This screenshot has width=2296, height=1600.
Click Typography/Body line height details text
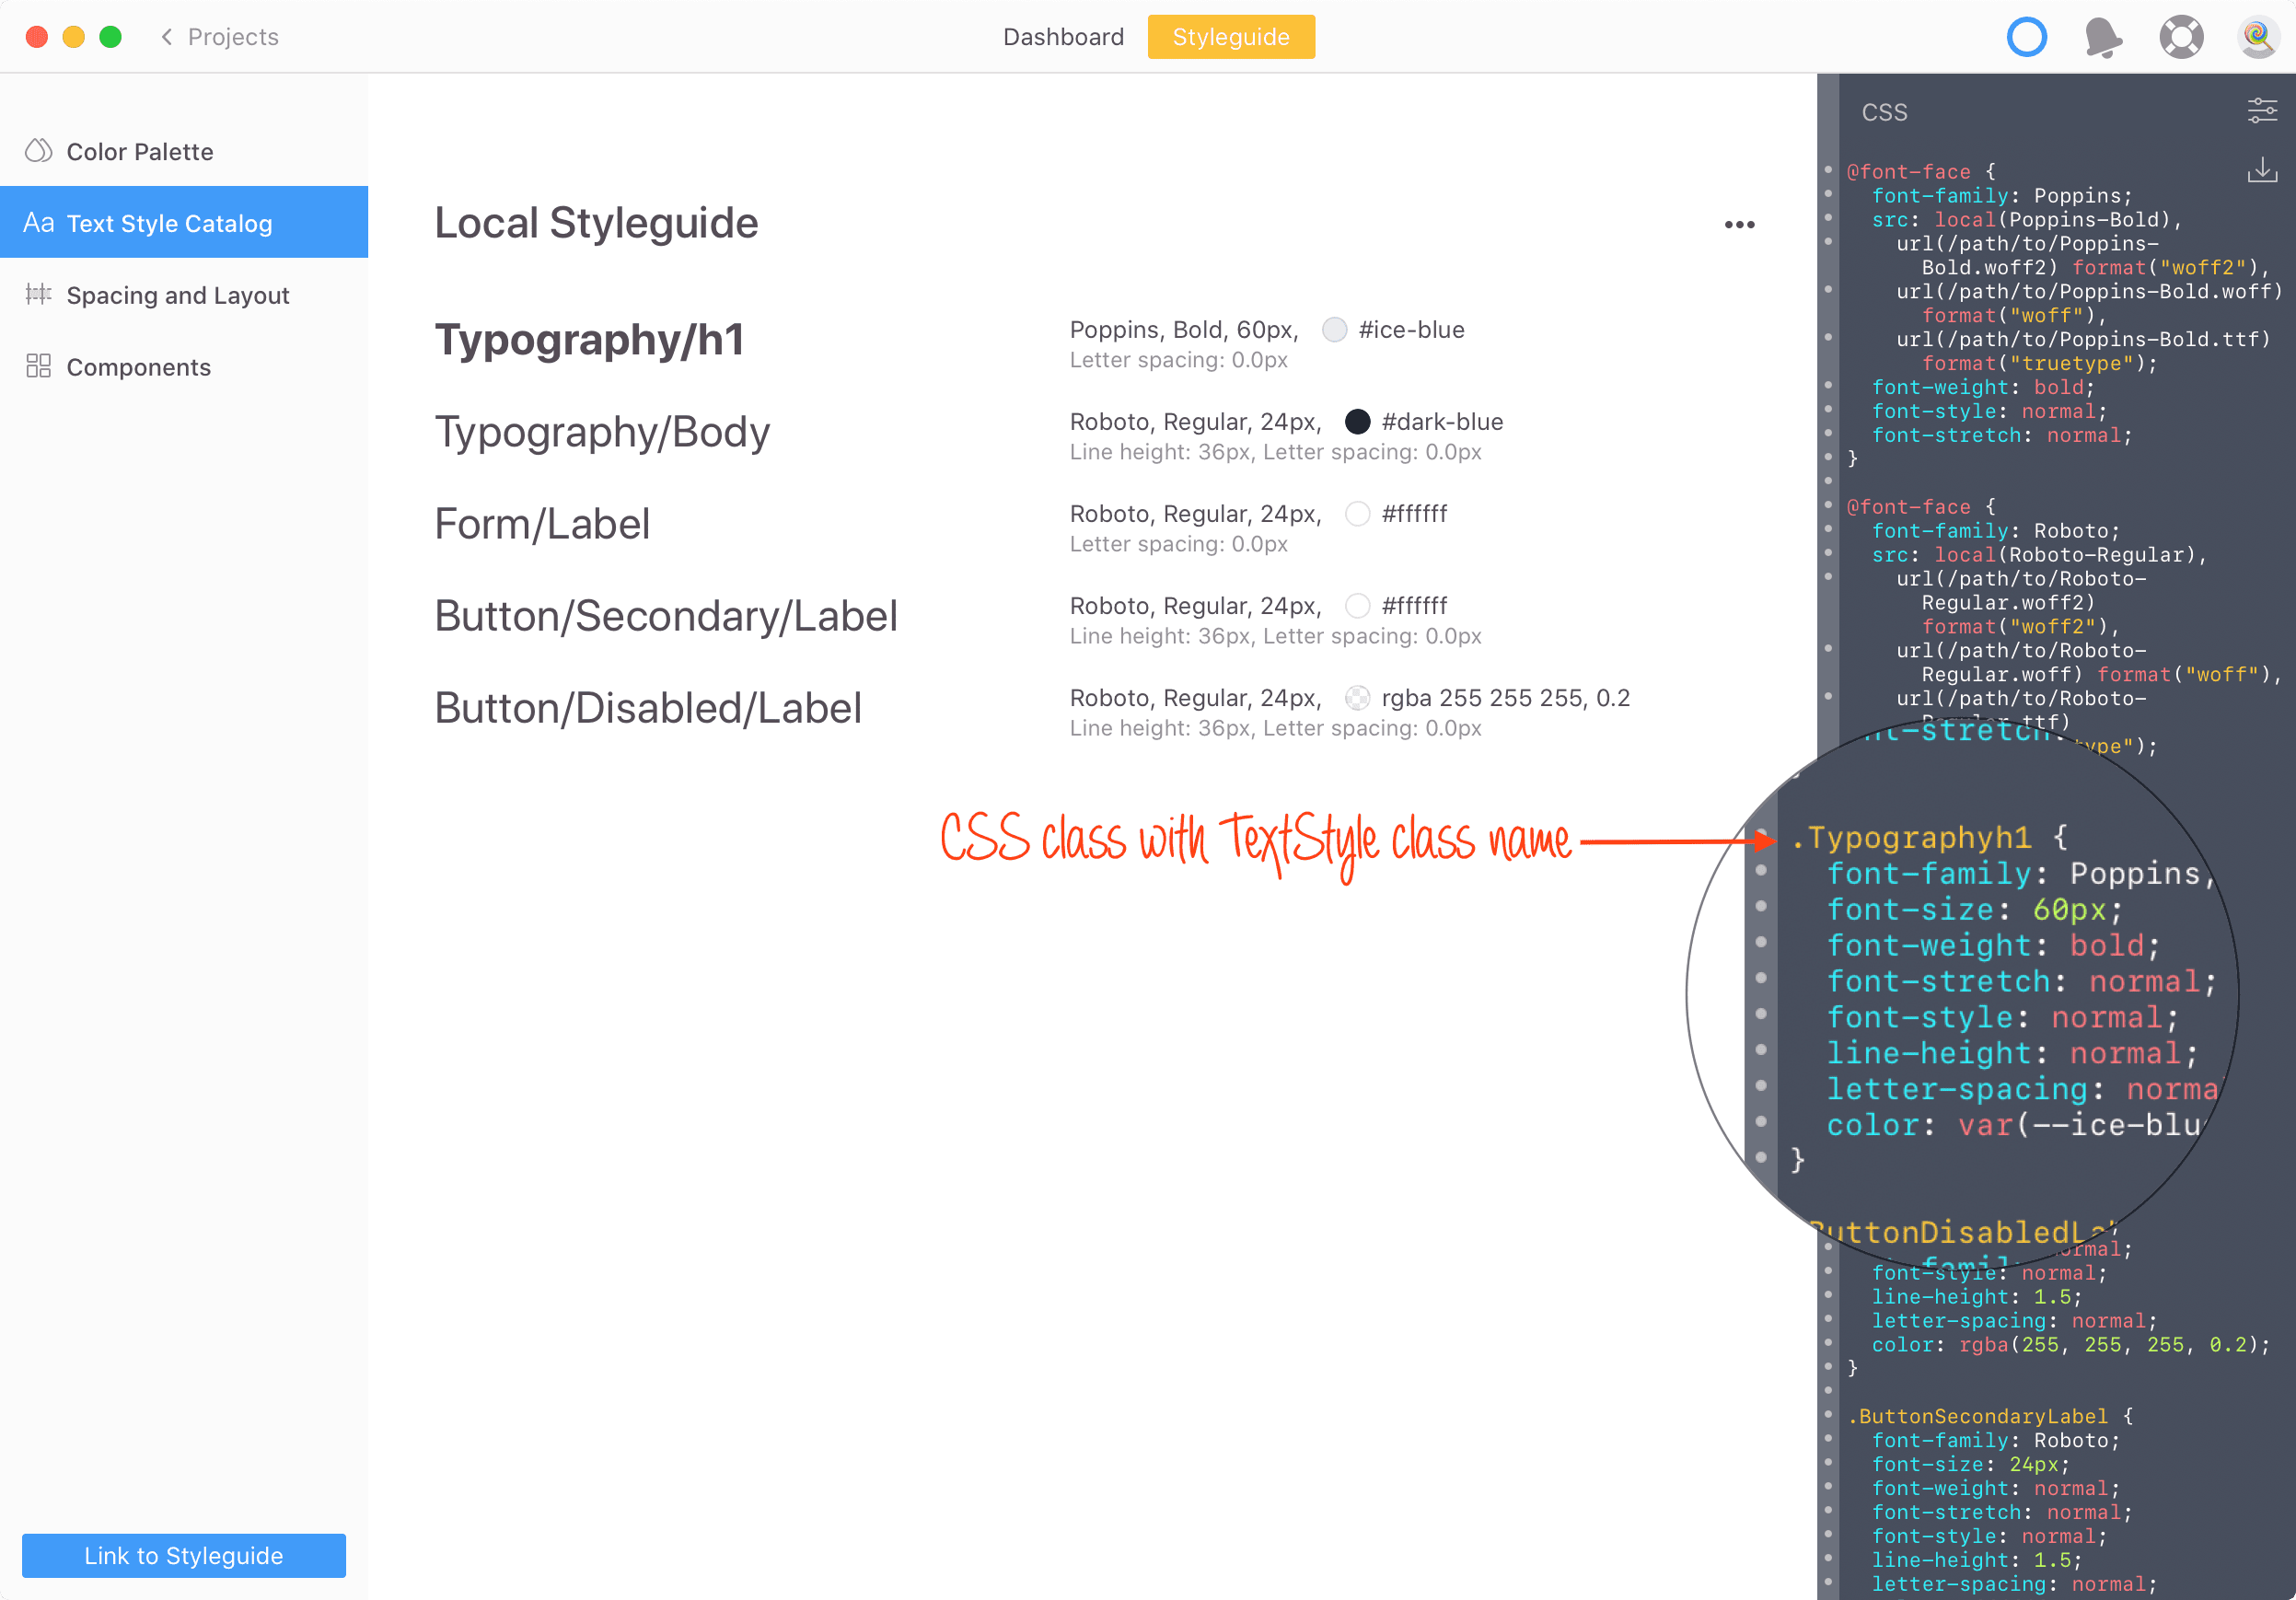[x=1275, y=452]
